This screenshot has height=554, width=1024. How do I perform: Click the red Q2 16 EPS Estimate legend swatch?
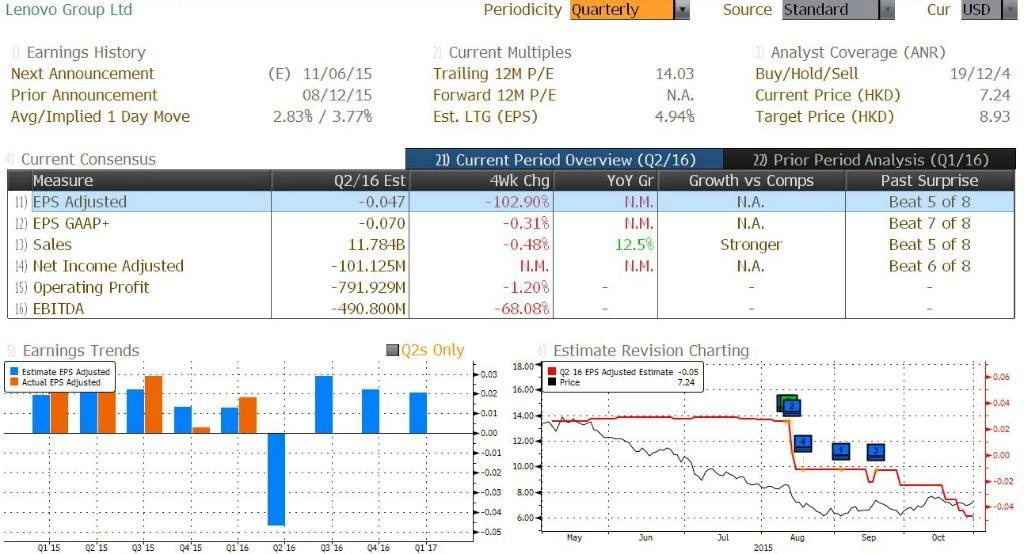(552, 372)
